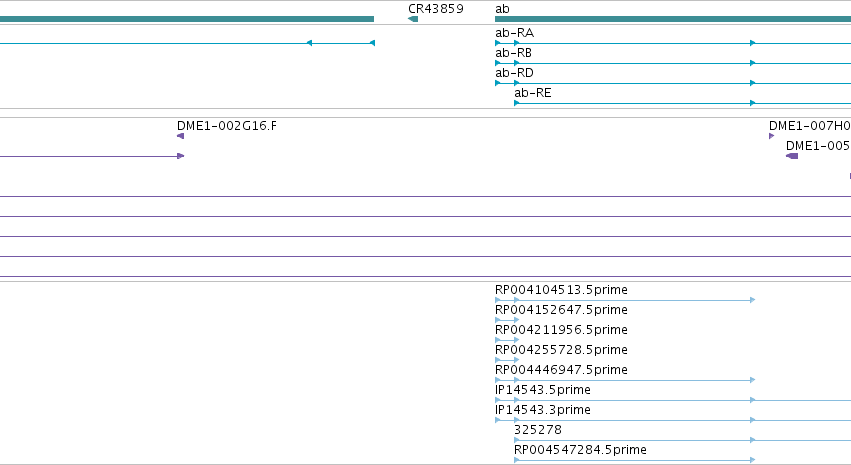Select the RP004152647.5prime short arrow

(507, 320)
